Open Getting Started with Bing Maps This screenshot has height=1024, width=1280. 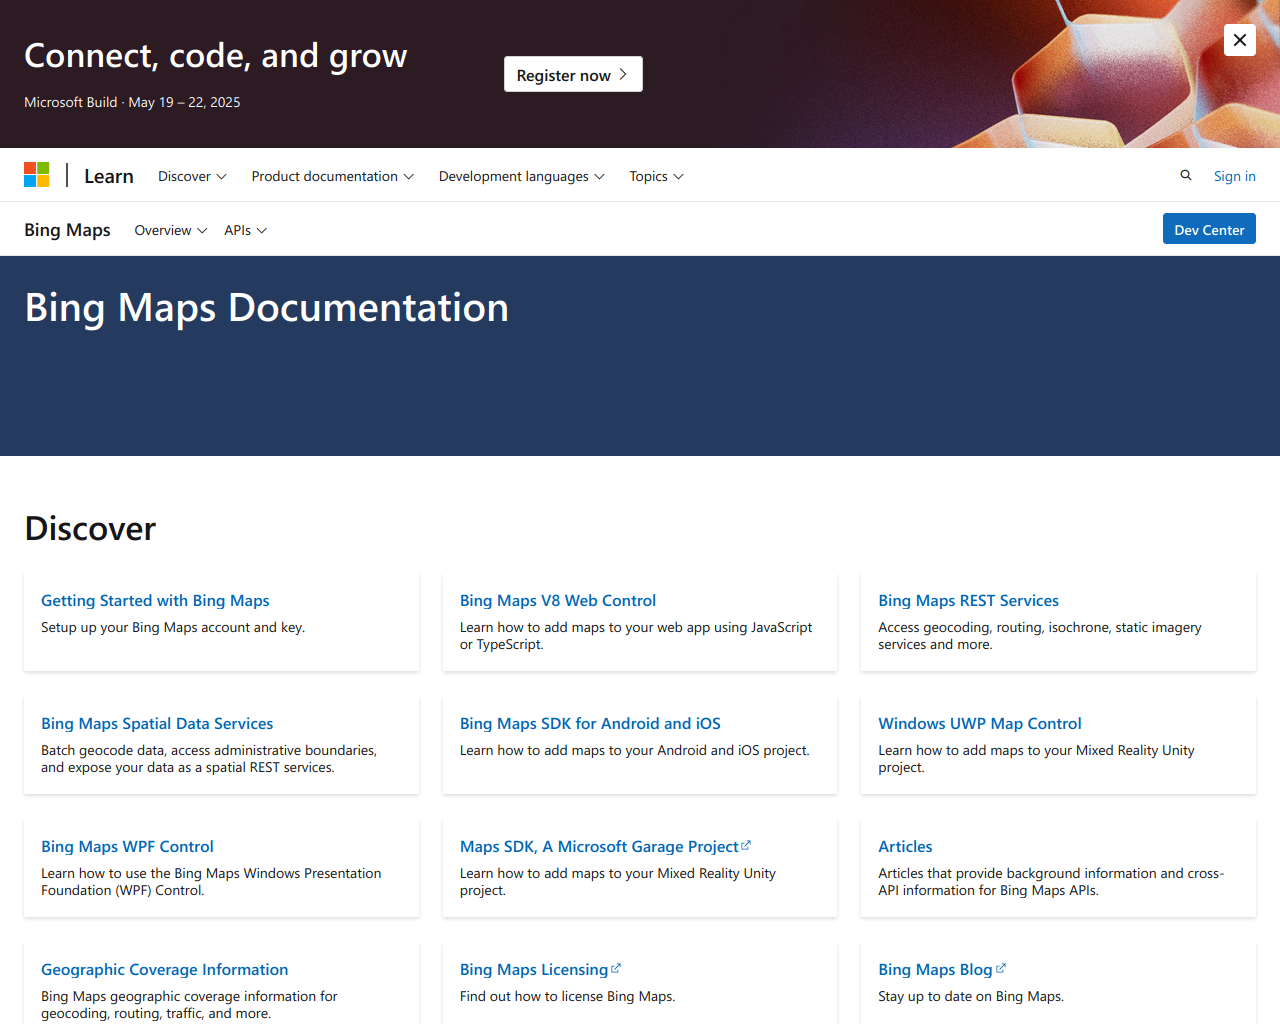pyautogui.click(x=155, y=600)
